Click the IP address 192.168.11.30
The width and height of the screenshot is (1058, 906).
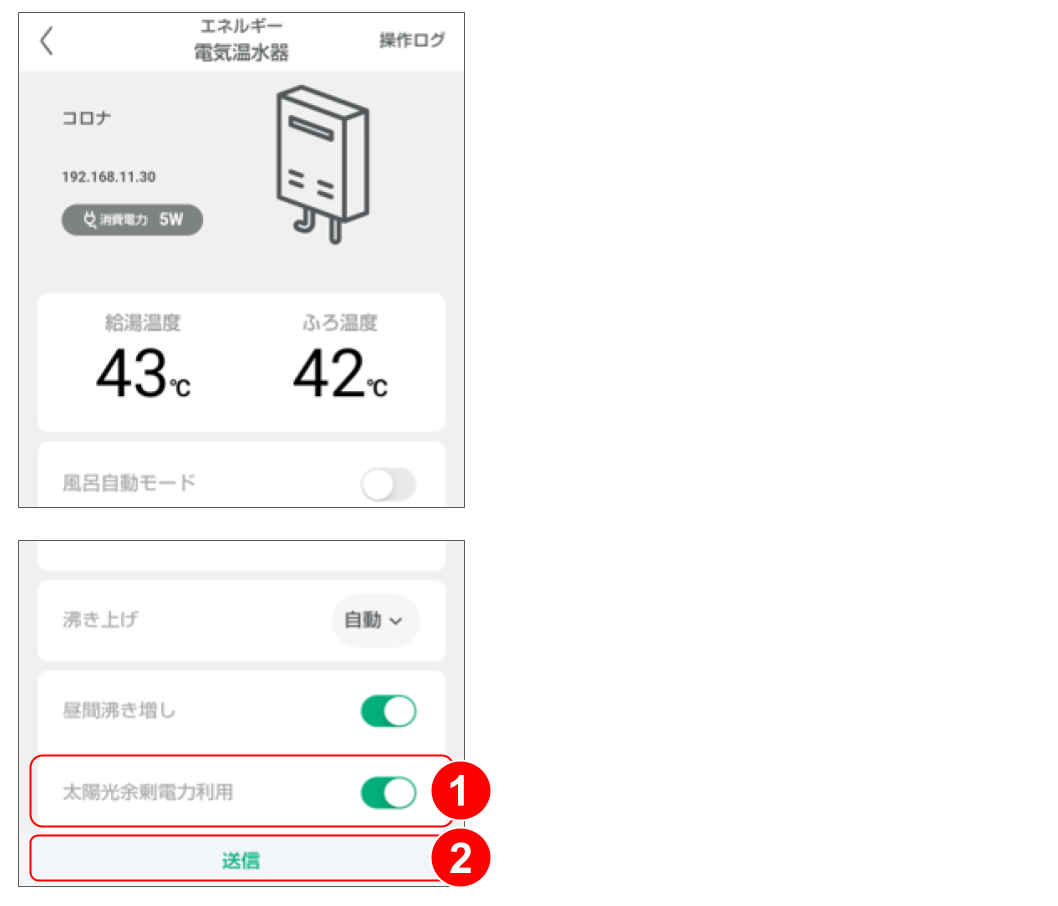coord(108,177)
